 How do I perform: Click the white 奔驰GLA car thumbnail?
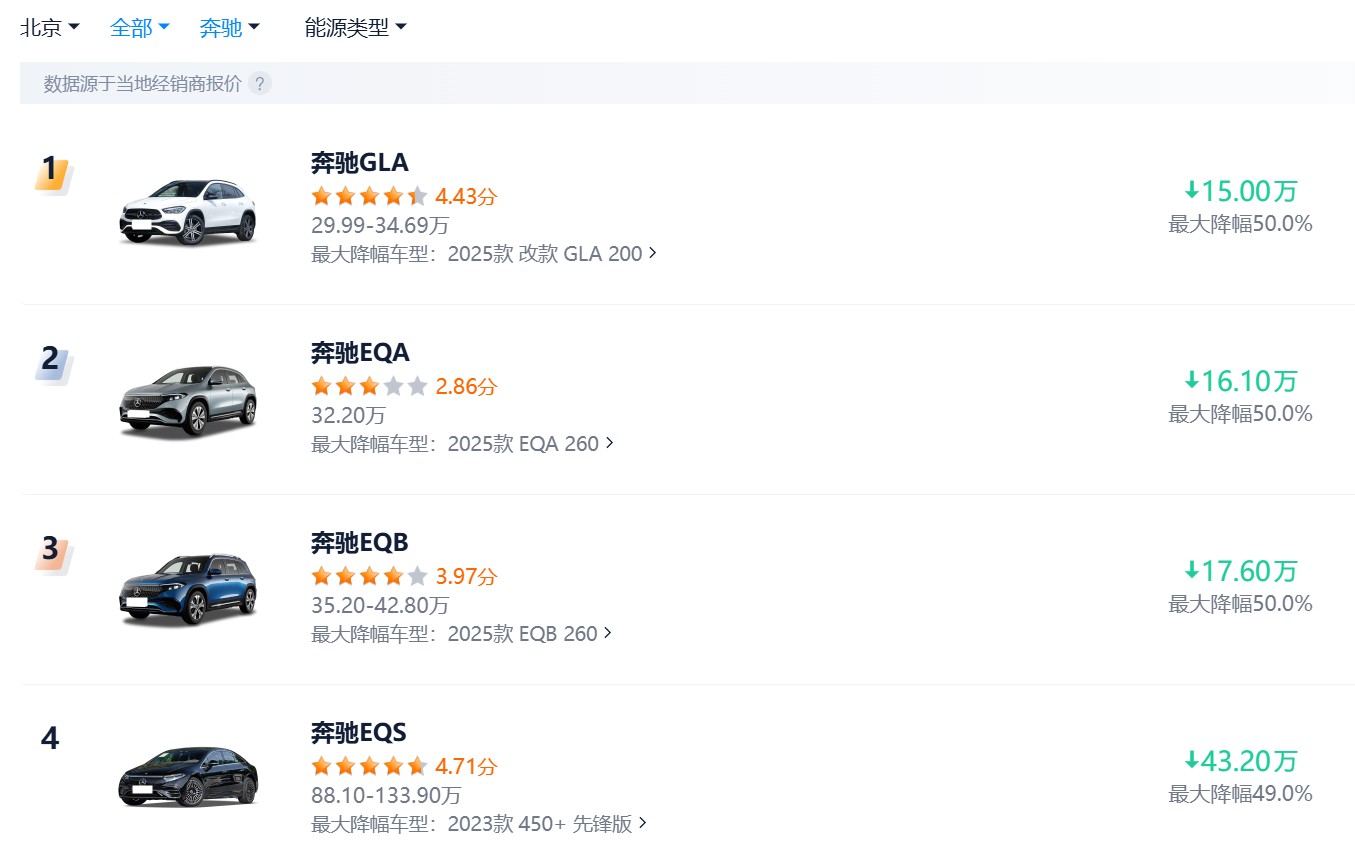[x=188, y=212]
